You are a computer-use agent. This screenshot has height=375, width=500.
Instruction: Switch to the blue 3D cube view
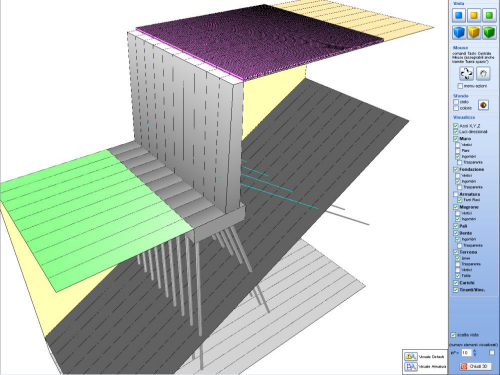pyautogui.click(x=459, y=32)
